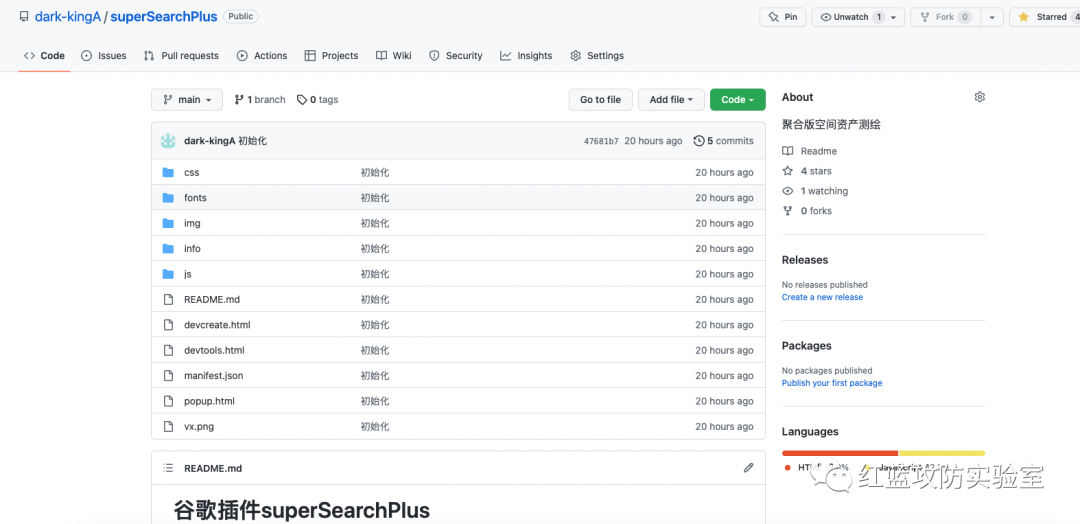This screenshot has height=524, width=1080.
Task: Open the img folder
Action: click(x=192, y=223)
